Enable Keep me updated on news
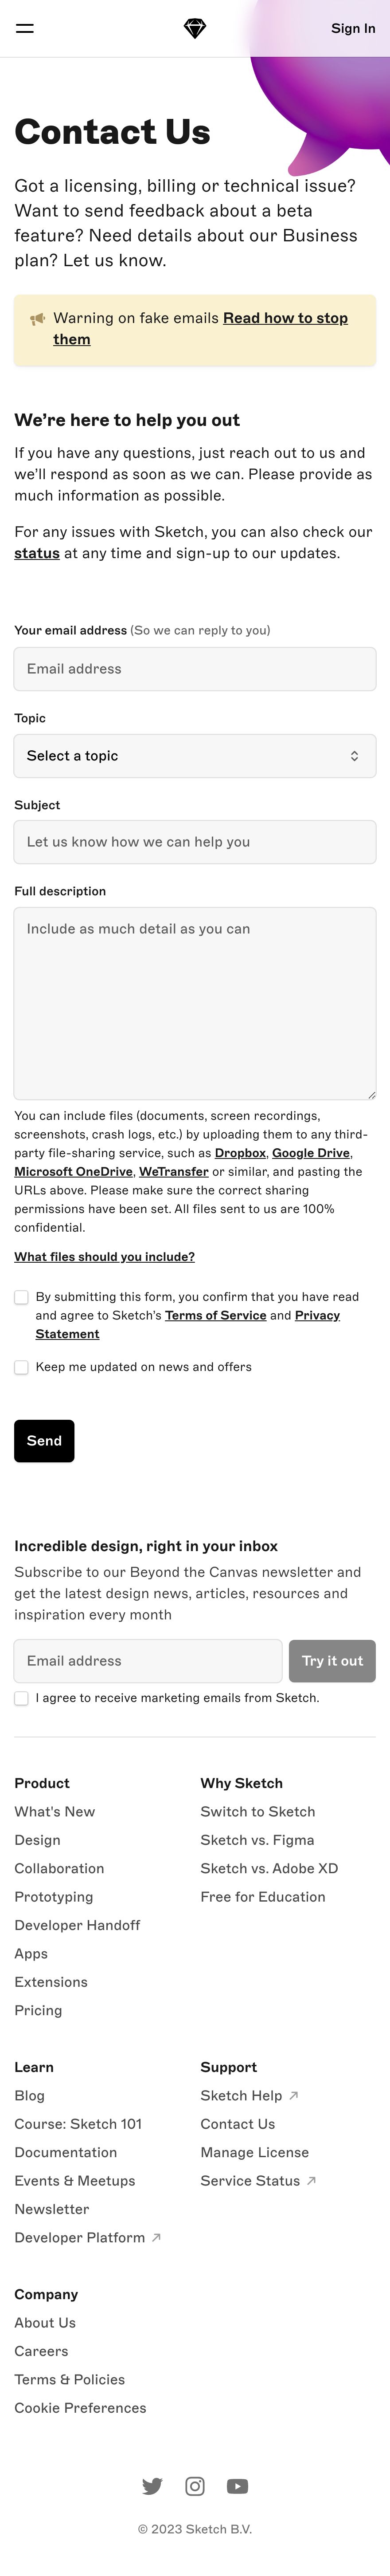390x2576 pixels. point(21,1367)
